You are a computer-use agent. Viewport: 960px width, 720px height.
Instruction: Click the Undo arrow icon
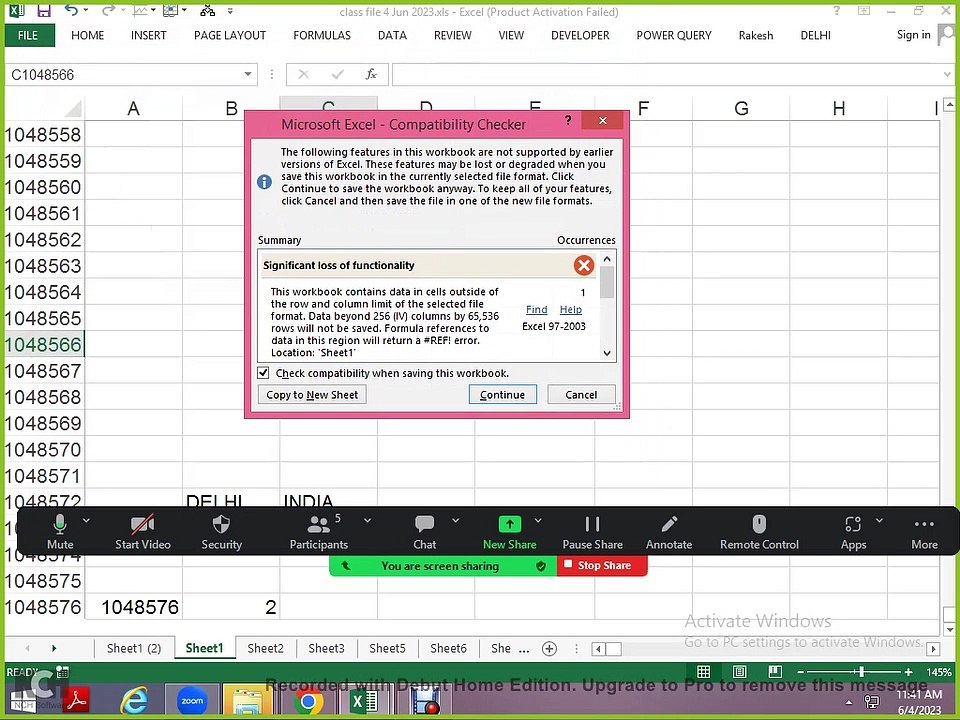coord(71,10)
